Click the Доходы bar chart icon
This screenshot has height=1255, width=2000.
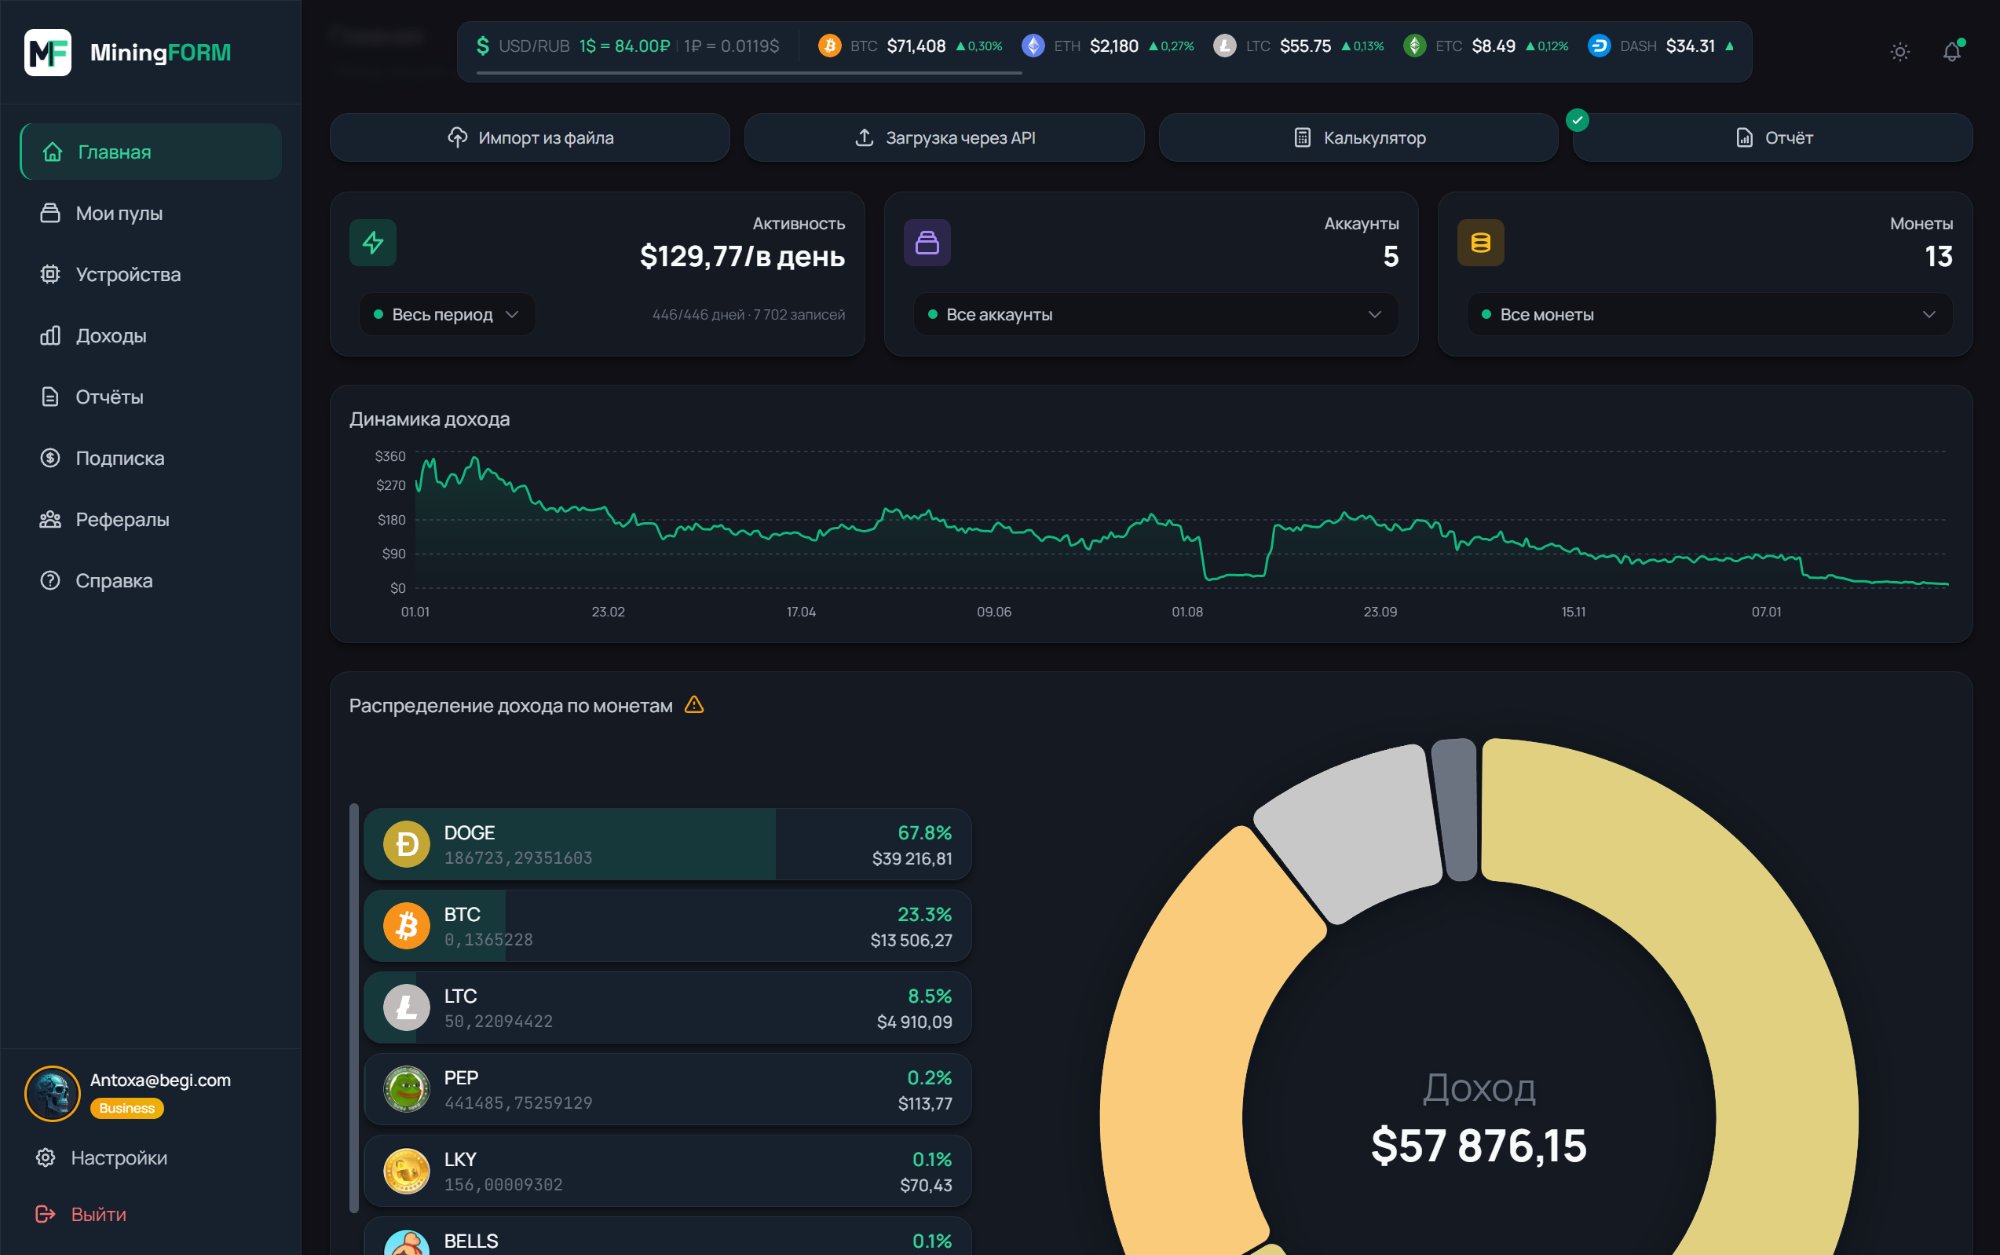(x=50, y=336)
